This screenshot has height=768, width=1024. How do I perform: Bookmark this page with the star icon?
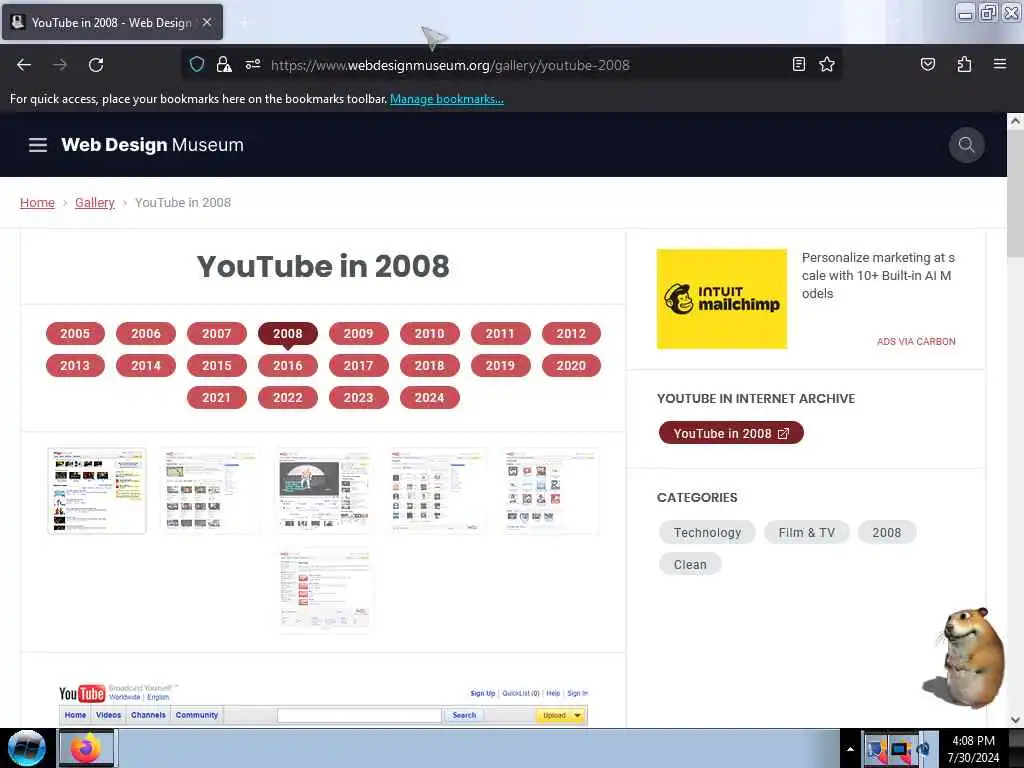(x=827, y=64)
